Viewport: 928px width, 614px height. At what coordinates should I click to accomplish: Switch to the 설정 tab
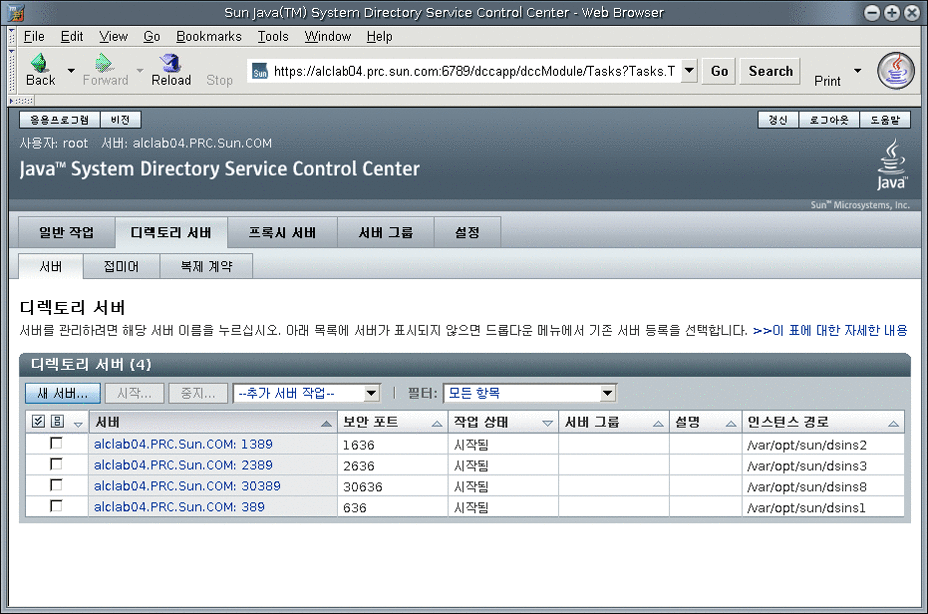coord(467,232)
